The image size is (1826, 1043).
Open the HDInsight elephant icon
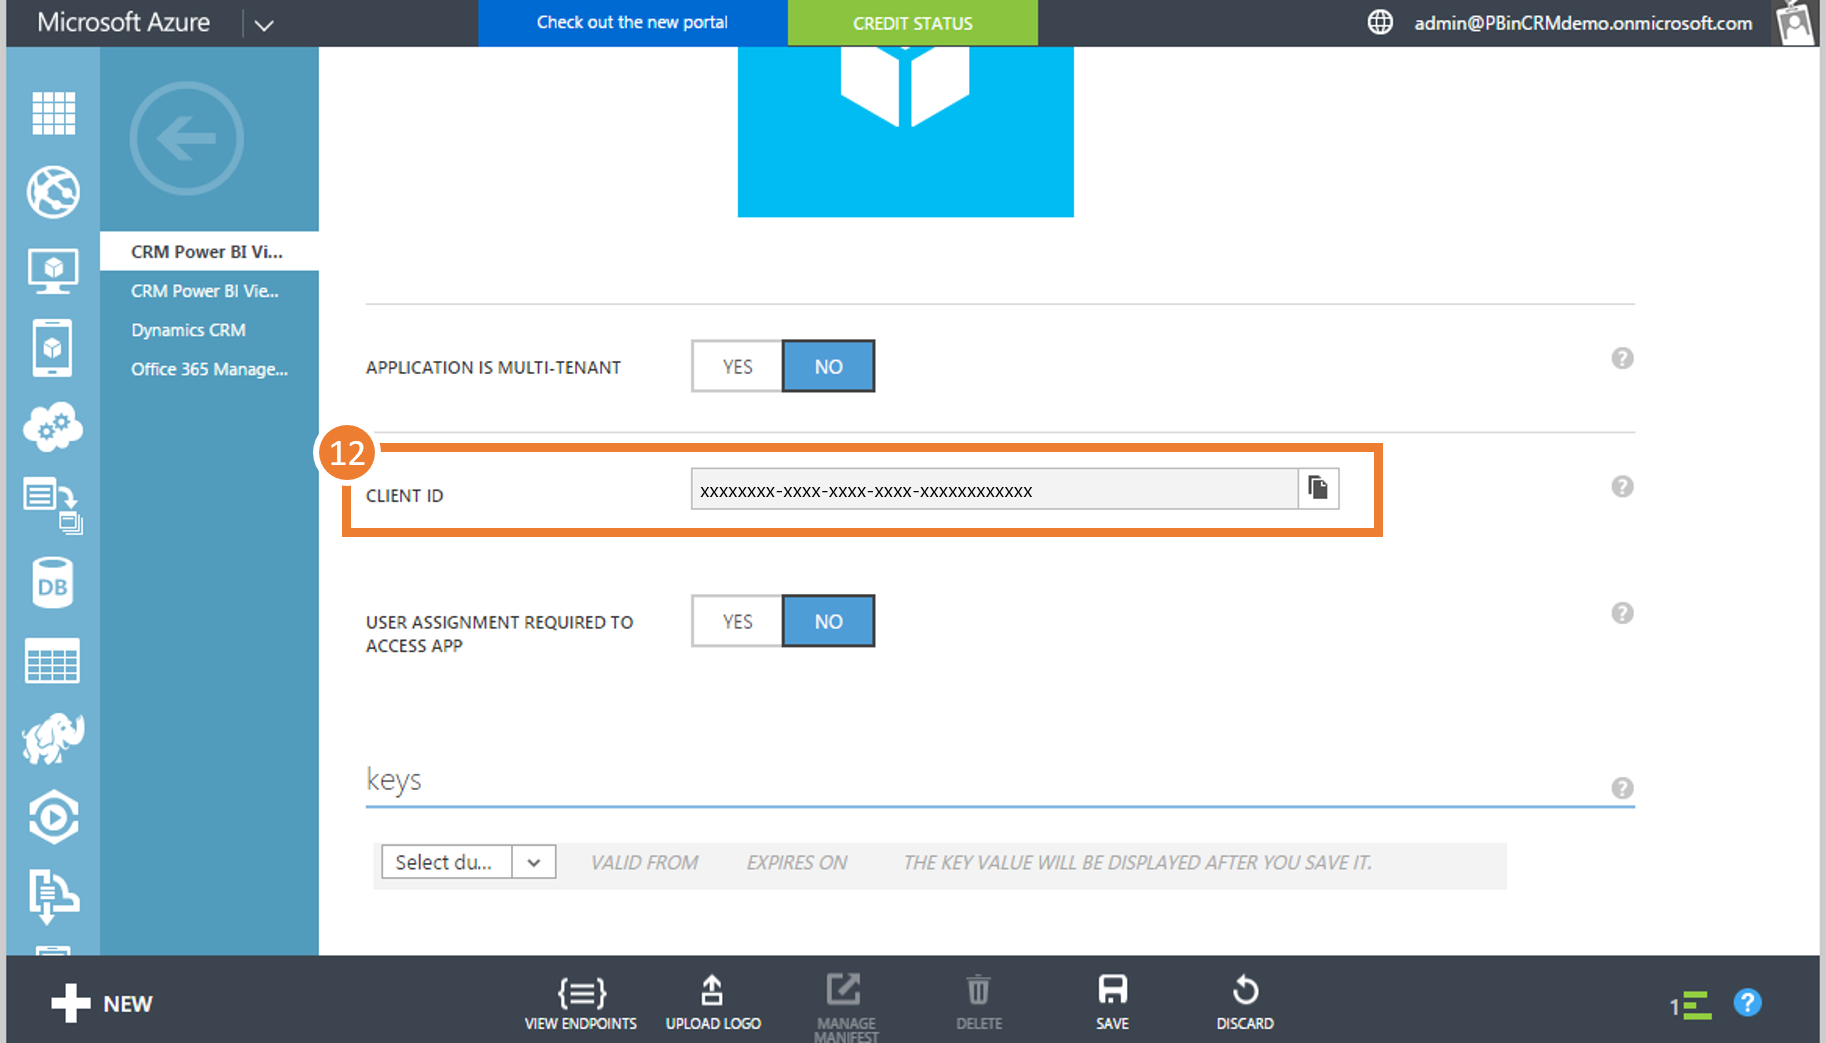click(x=53, y=739)
